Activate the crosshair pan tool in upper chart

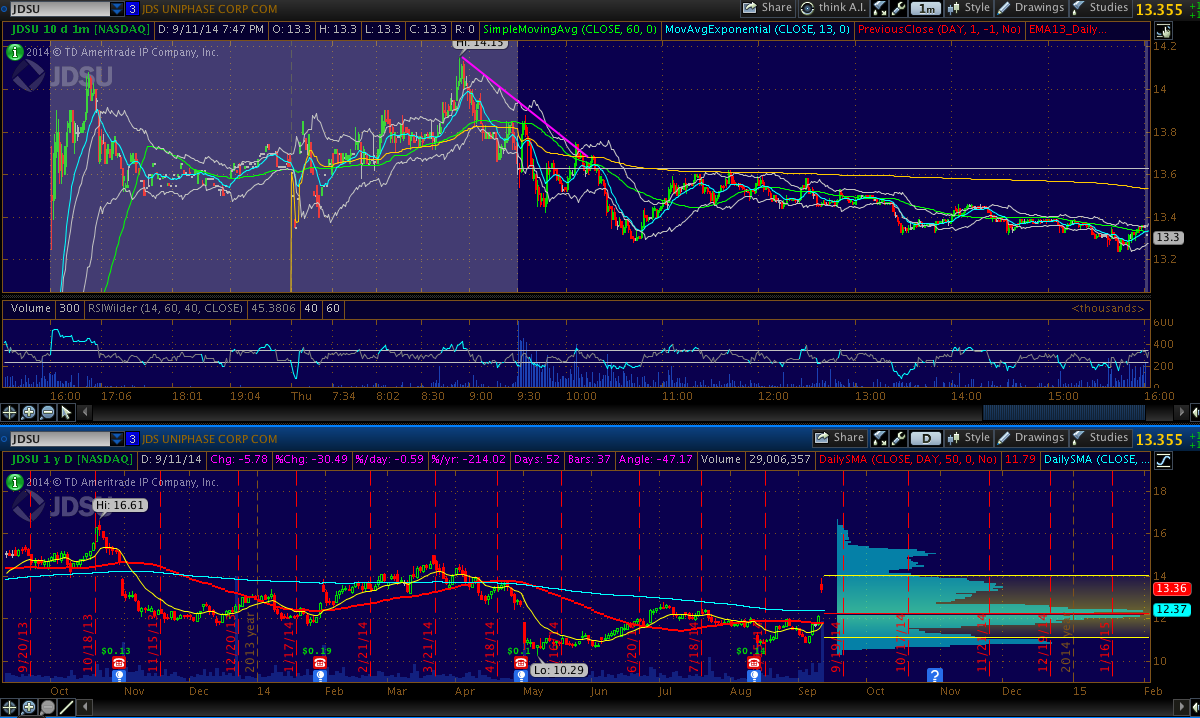[x=10, y=412]
